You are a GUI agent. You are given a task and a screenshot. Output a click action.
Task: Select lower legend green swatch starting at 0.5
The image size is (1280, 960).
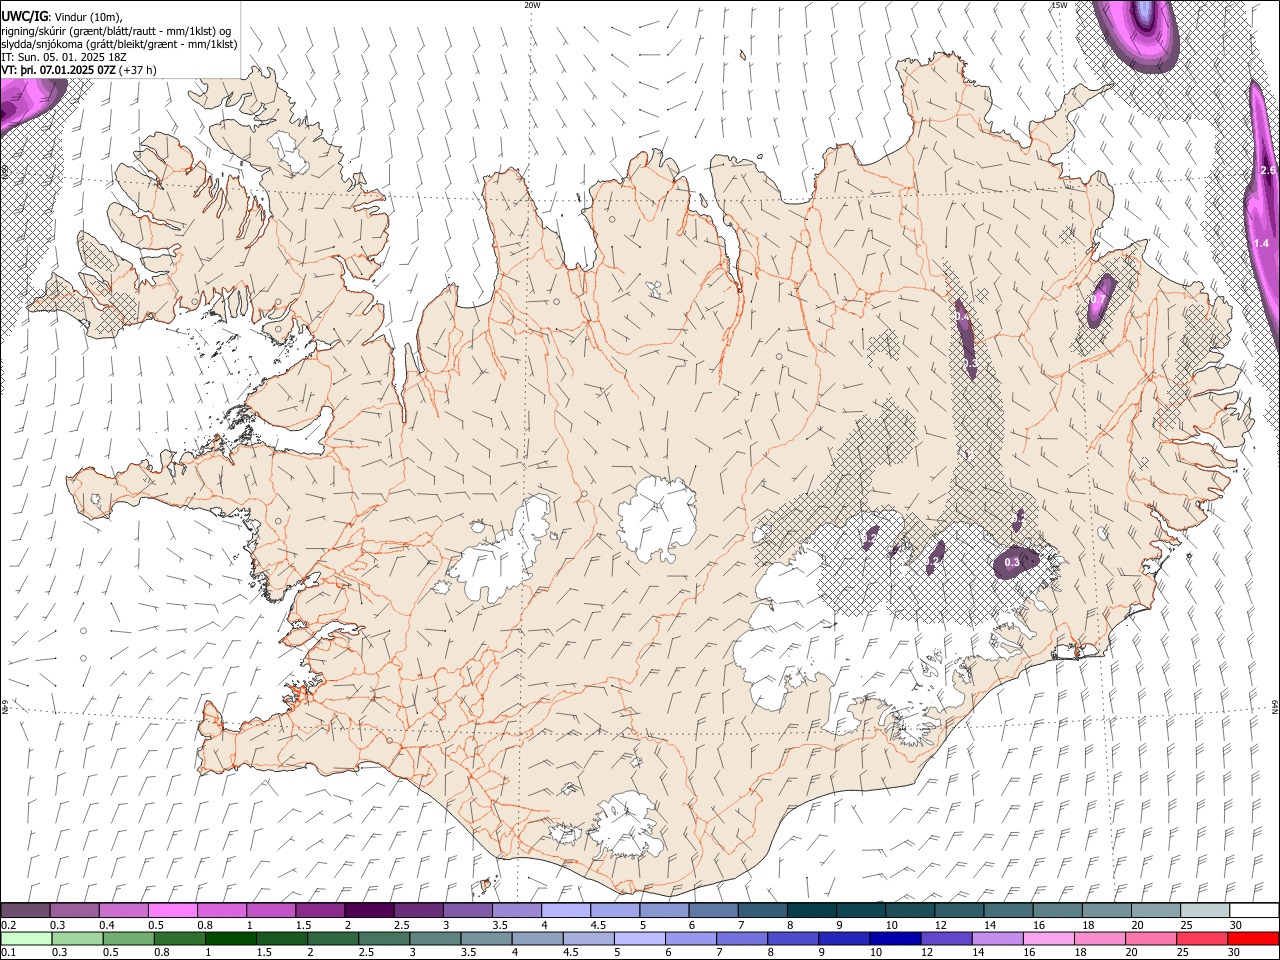[128, 938]
